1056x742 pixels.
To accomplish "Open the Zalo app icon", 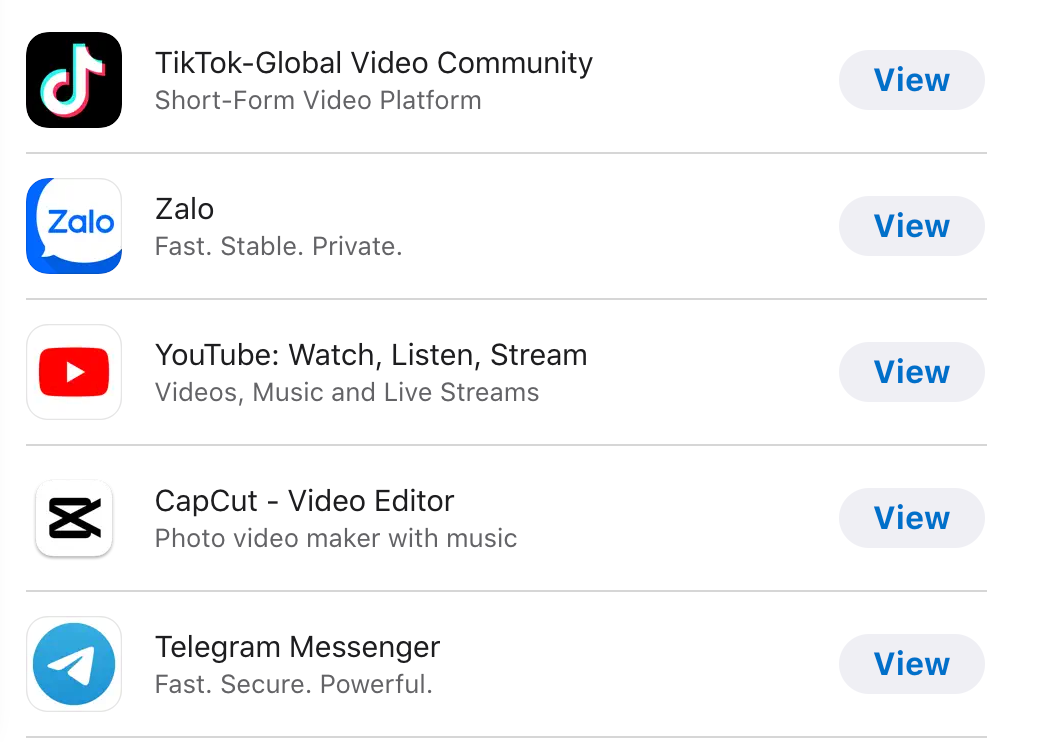I will [x=74, y=226].
